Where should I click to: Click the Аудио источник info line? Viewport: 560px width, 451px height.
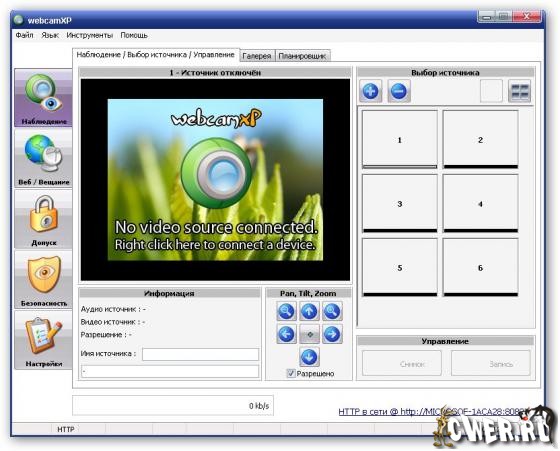tap(113, 309)
